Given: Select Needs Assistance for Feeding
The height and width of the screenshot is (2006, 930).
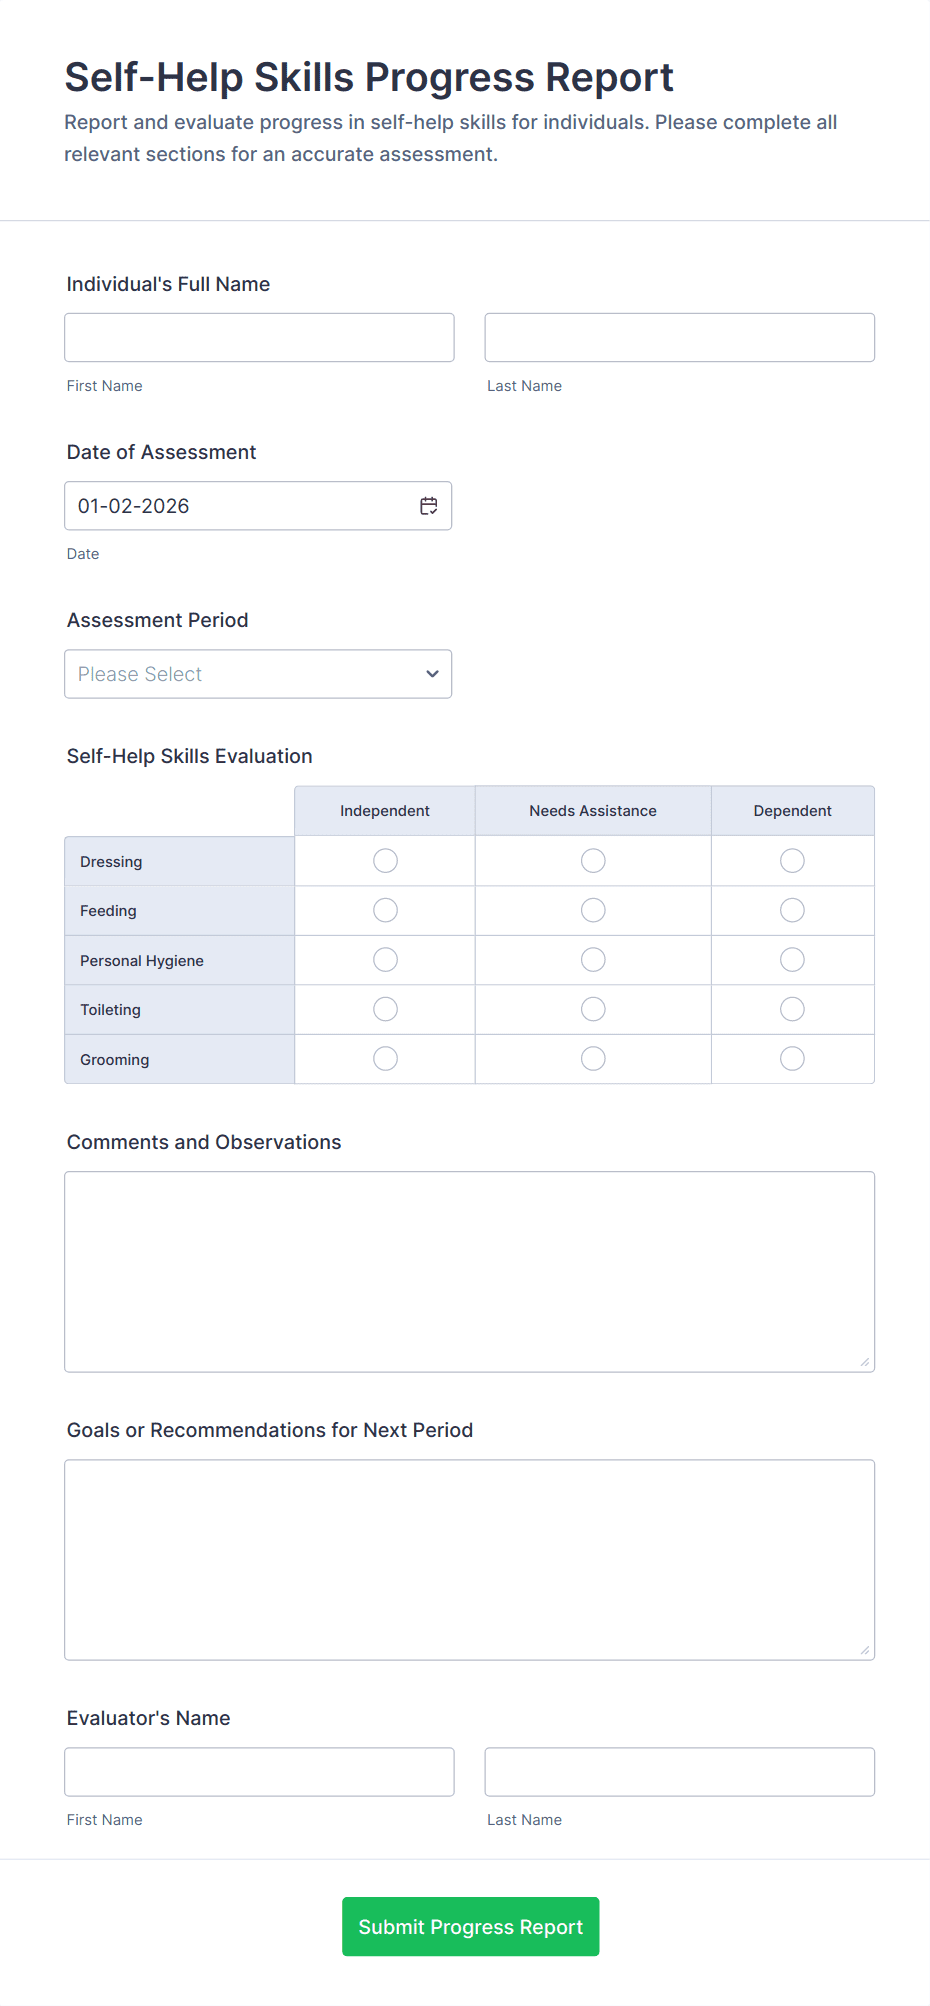Looking at the screenshot, I should tap(592, 910).
